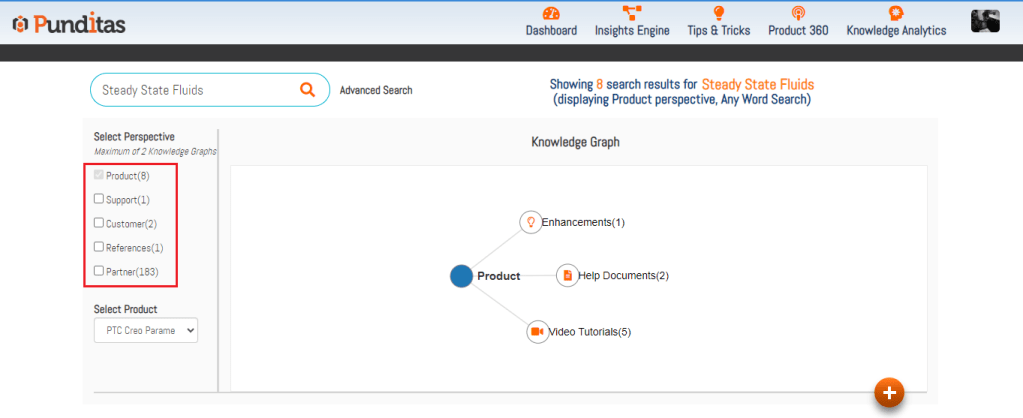Click the Tips & Tricks lightbulb icon
This screenshot has height=418, width=1023.
coord(718,13)
